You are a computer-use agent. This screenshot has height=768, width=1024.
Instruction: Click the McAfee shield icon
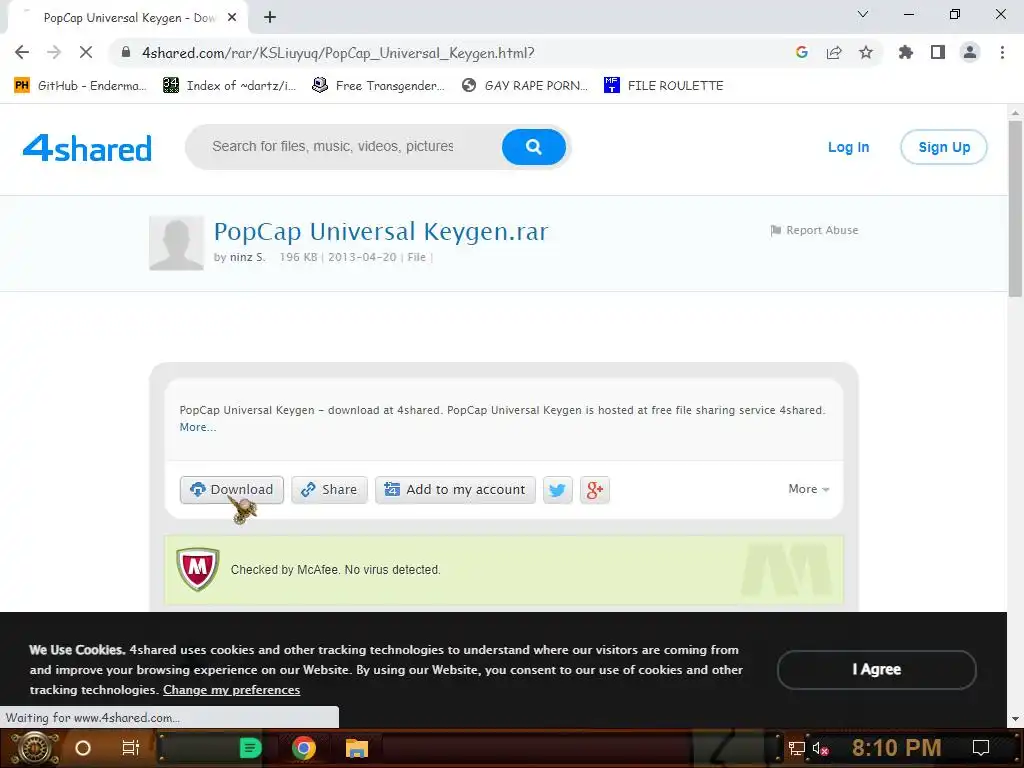[x=198, y=569]
